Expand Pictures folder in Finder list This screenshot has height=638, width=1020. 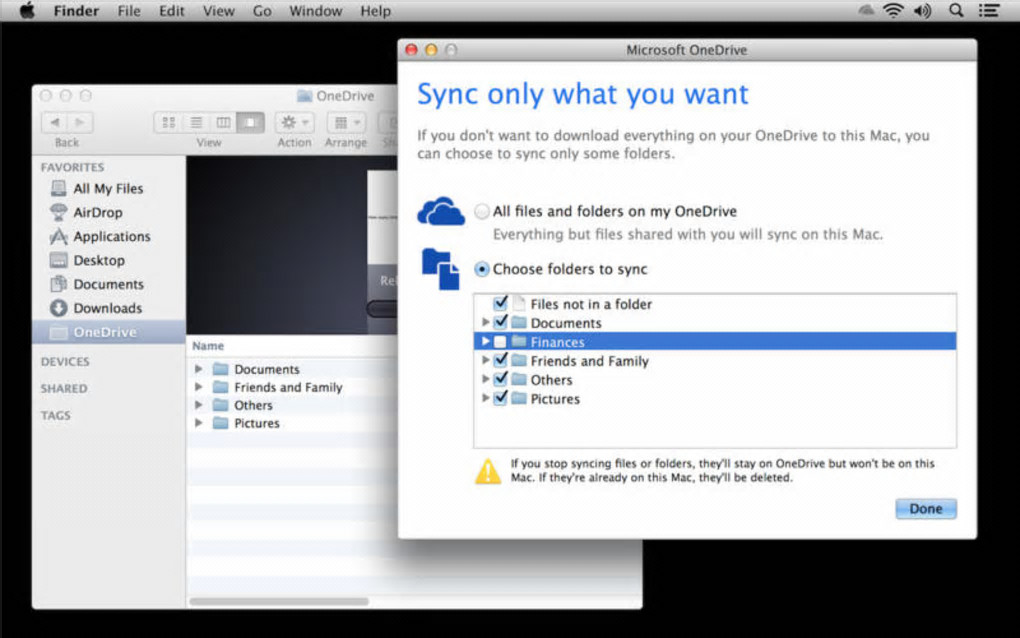coord(199,423)
